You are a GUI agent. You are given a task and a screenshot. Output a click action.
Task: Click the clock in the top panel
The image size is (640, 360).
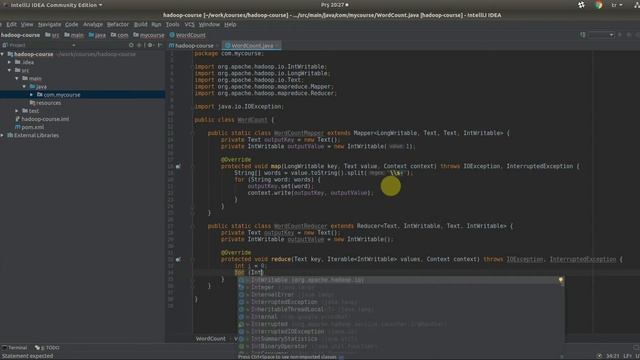point(335,5)
